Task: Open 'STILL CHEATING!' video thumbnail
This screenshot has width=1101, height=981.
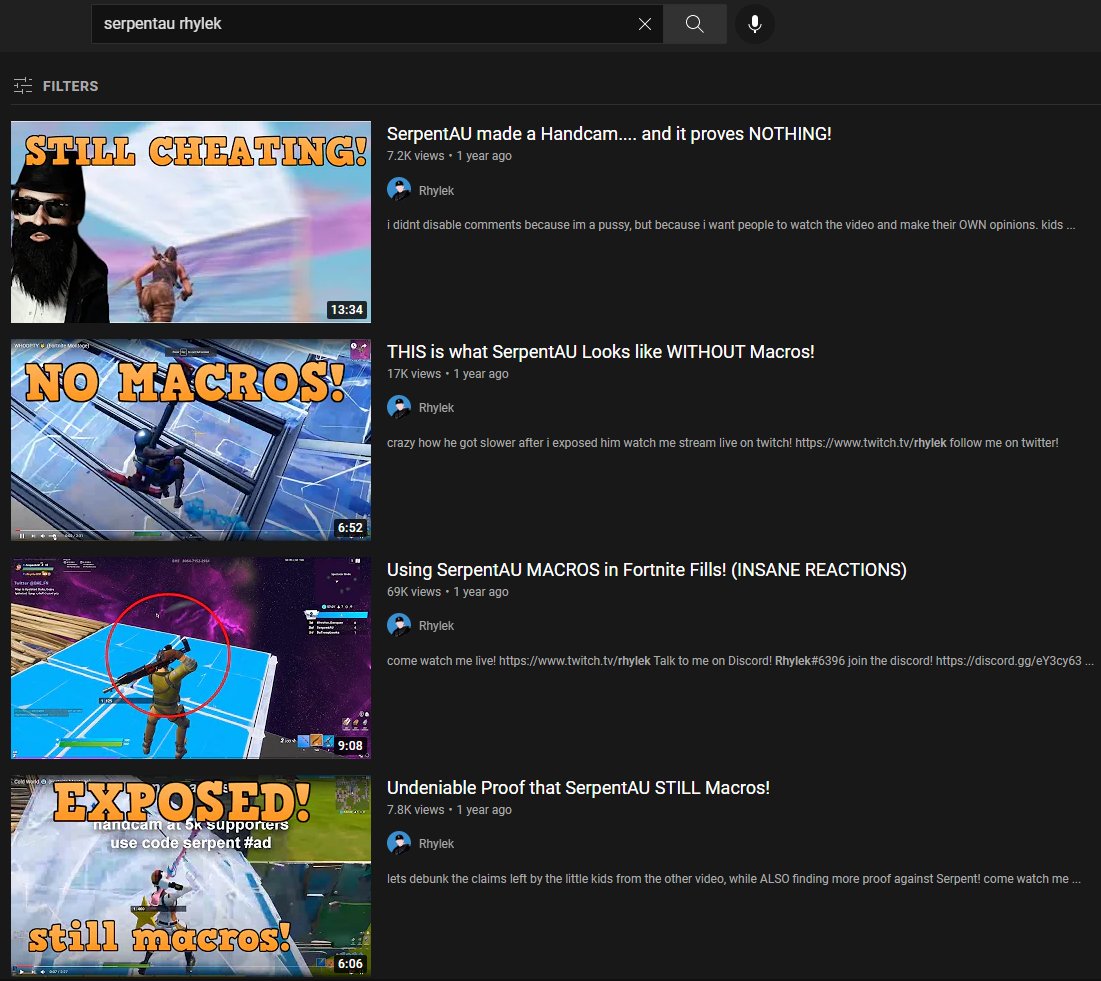Action: click(190, 221)
